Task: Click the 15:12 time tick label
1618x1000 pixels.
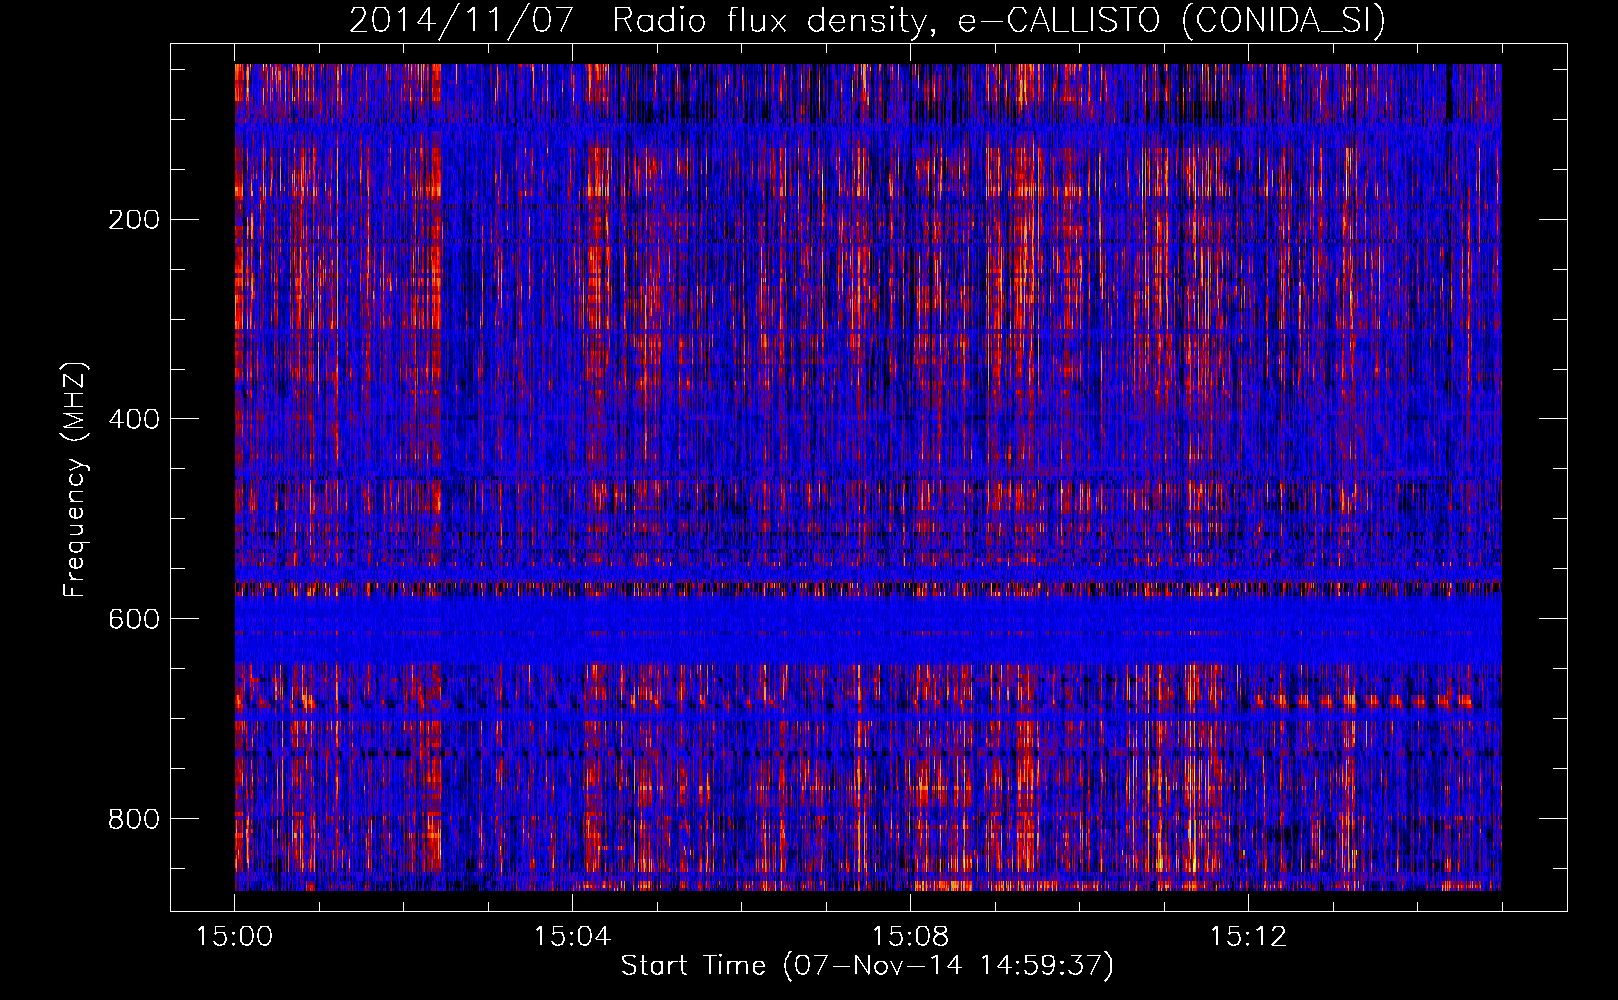Action: pyautogui.click(x=1248, y=937)
